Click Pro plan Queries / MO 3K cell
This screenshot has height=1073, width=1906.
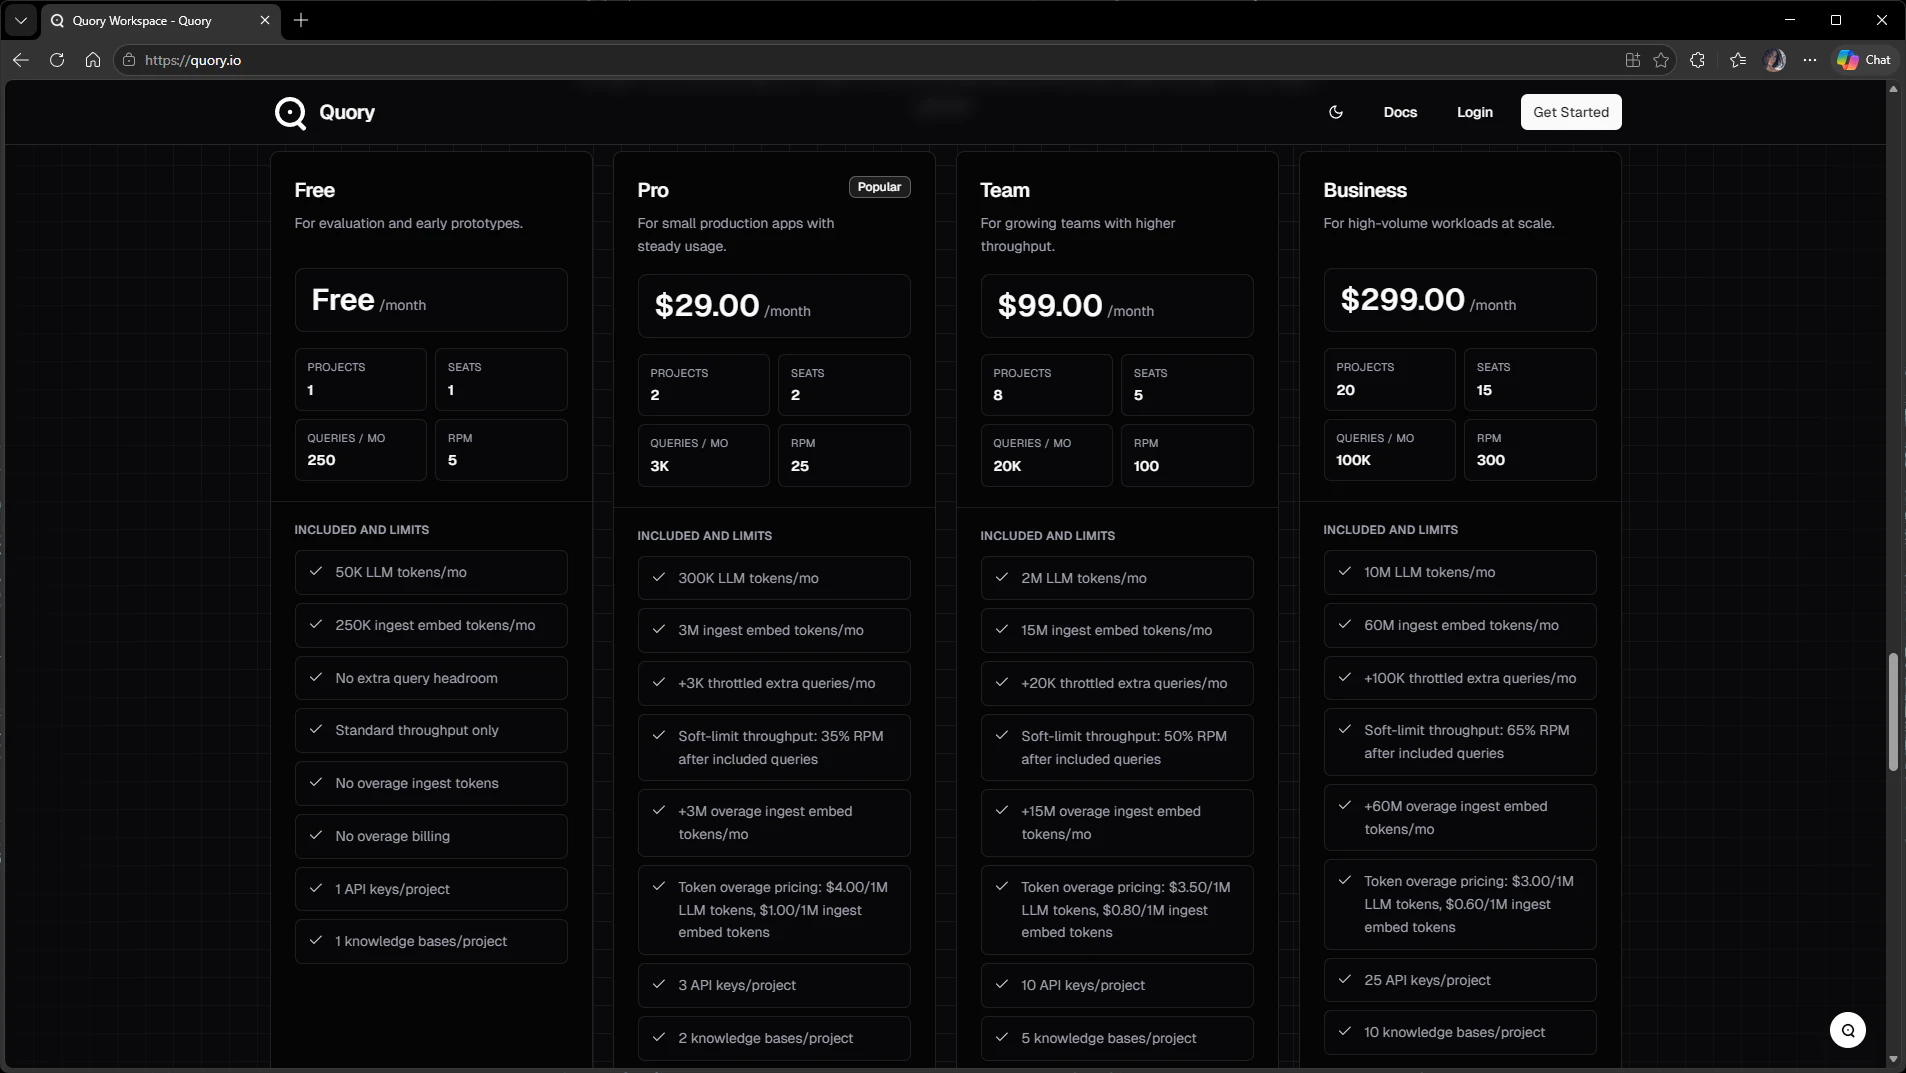[x=704, y=455]
